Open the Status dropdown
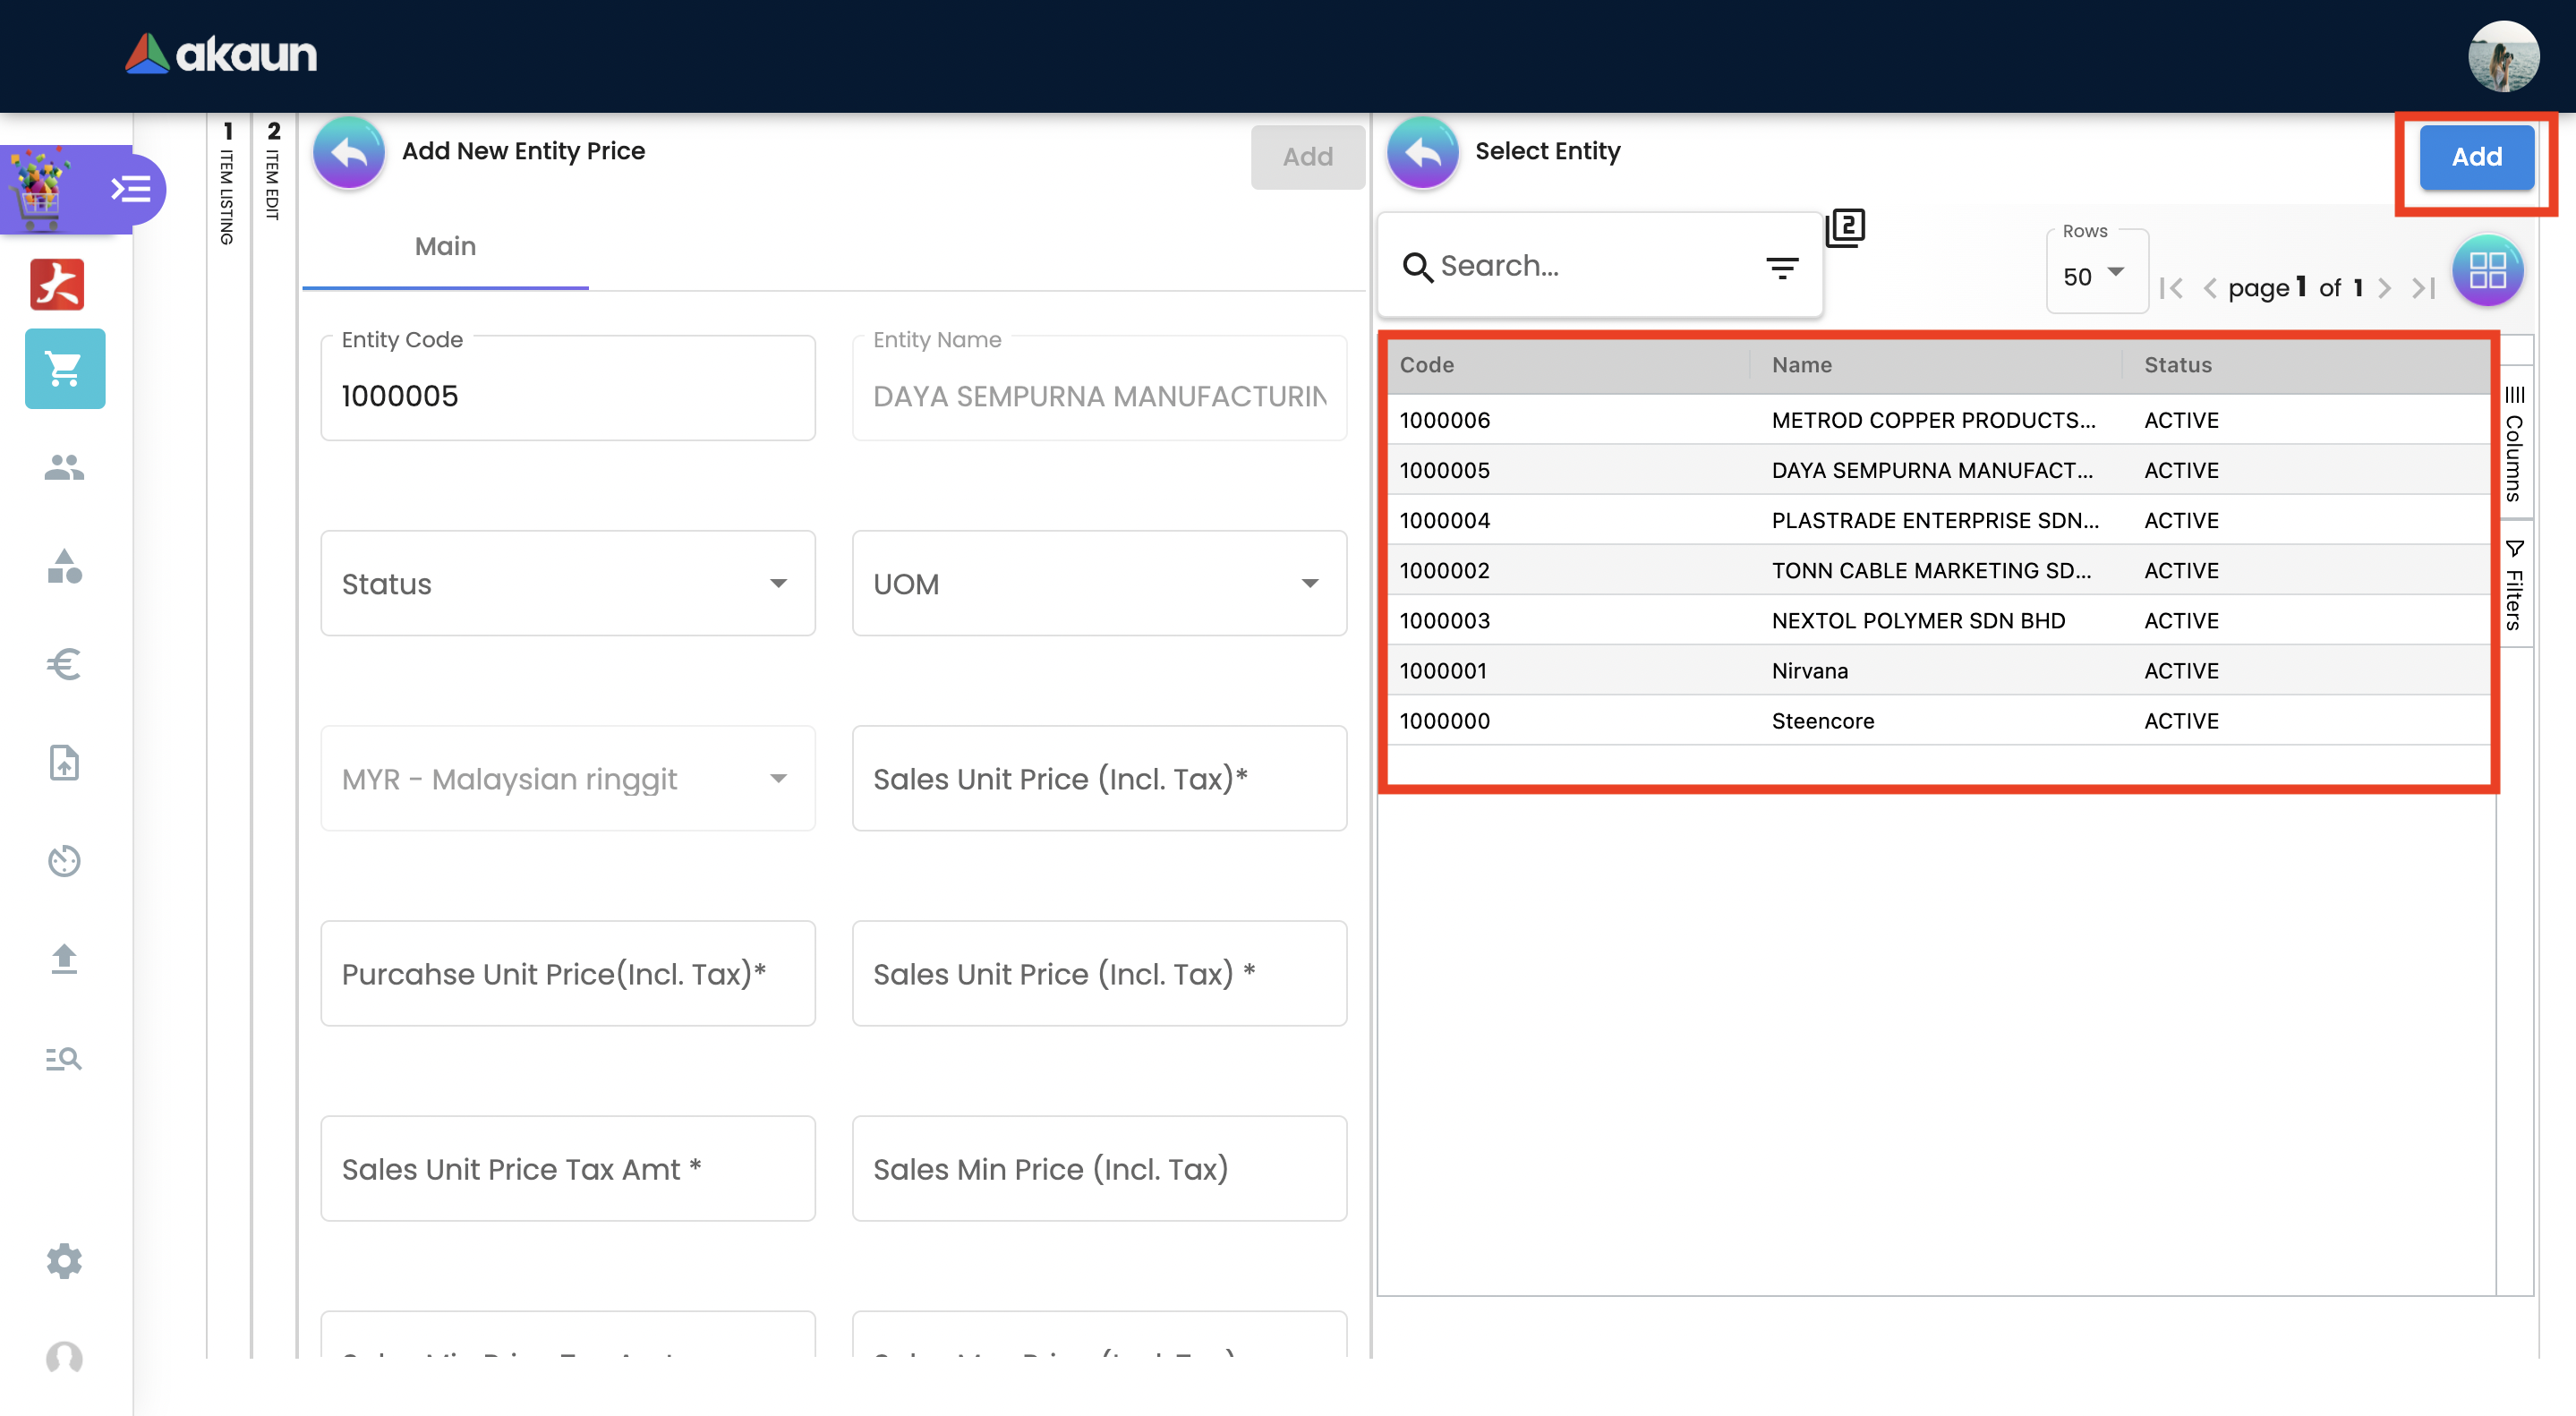Screen dimensions: 2576x1416 567,584
